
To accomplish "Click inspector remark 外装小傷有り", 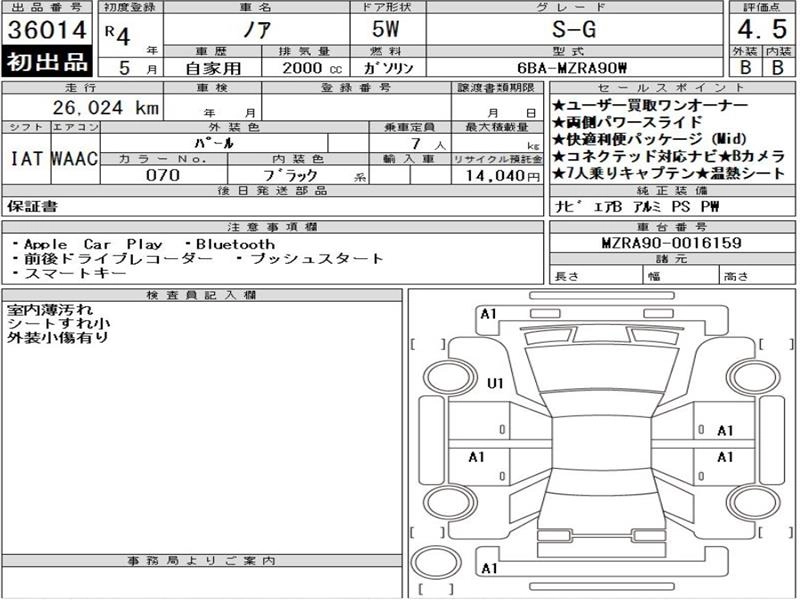I will 58,337.
